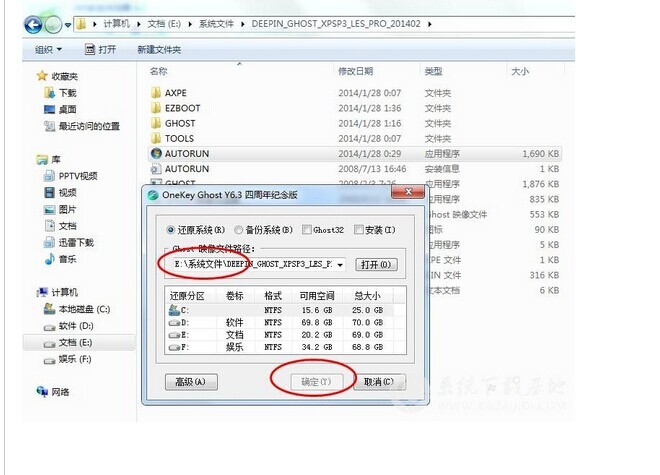The image size is (660, 475).
Task: Select 备份系统(B) radio button
Action: tap(239, 230)
